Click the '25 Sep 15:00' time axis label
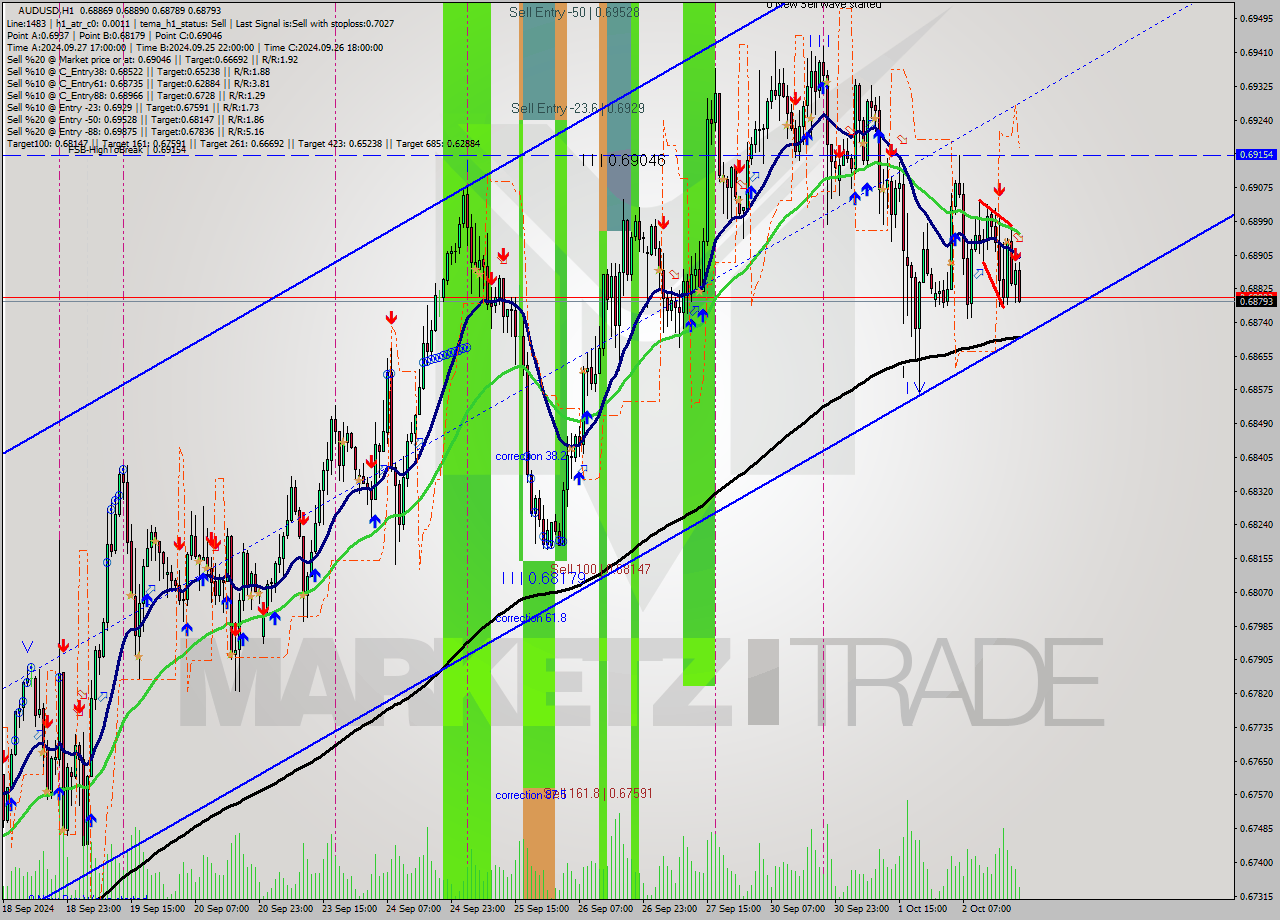The image size is (1280, 920). [542, 910]
